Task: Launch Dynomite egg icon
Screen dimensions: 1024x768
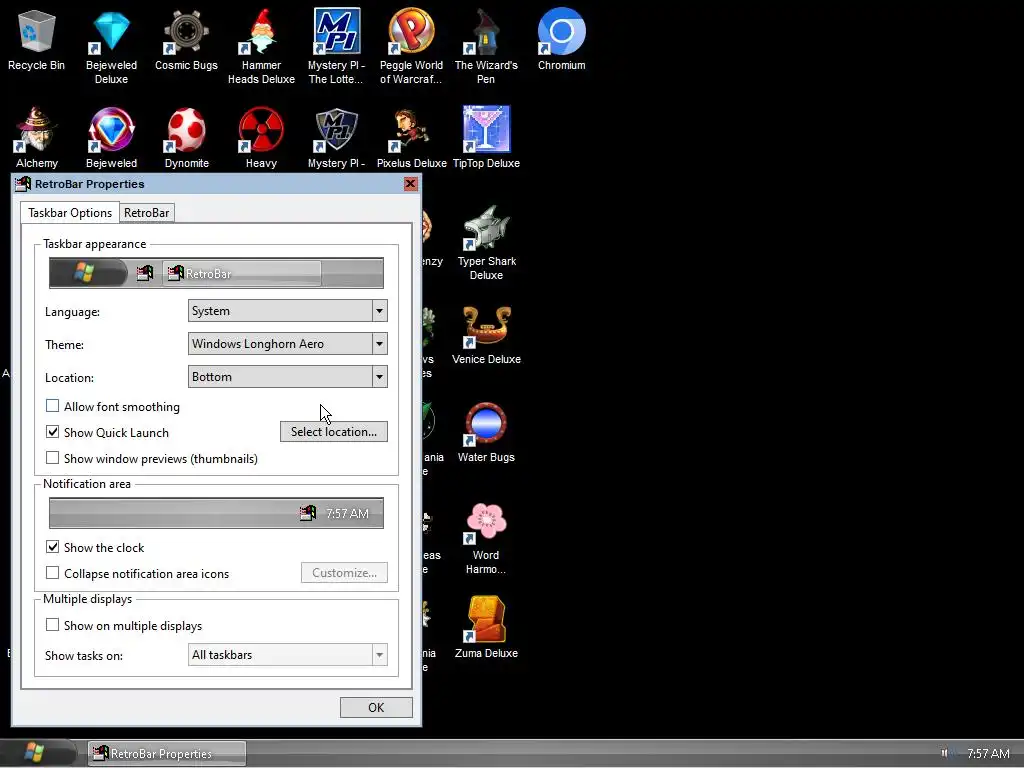Action: pos(187,137)
